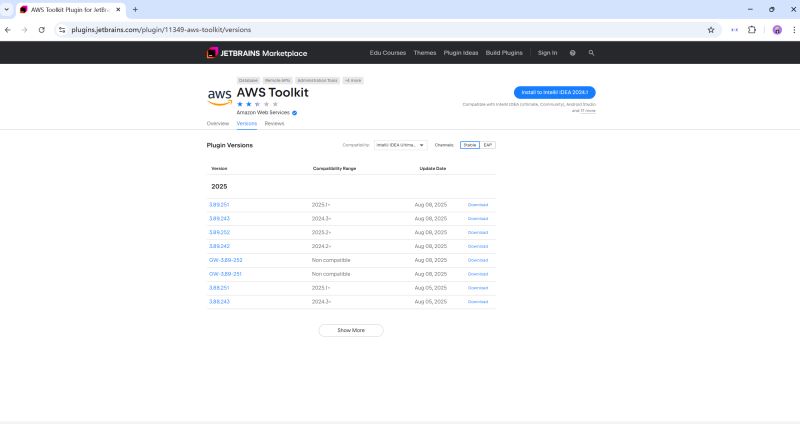The image size is (800, 424).
Task: Click the browser forward arrow
Action: click(x=24, y=30)
